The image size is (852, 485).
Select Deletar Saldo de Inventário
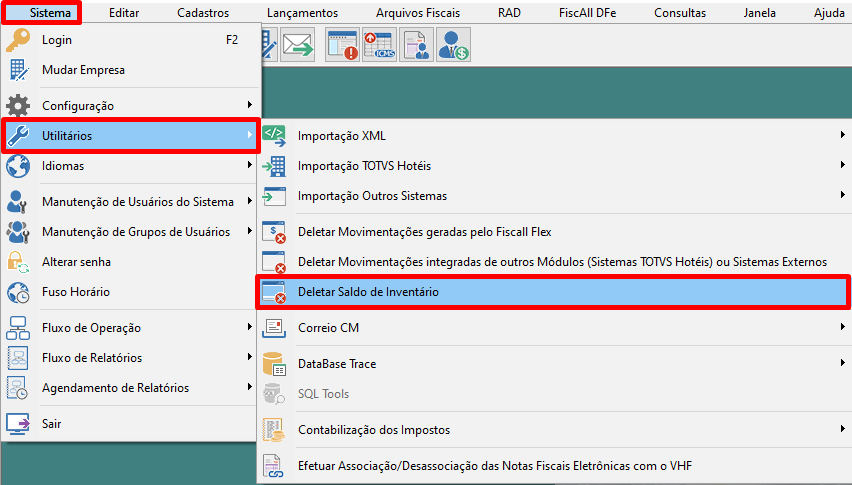pos(553,292)
